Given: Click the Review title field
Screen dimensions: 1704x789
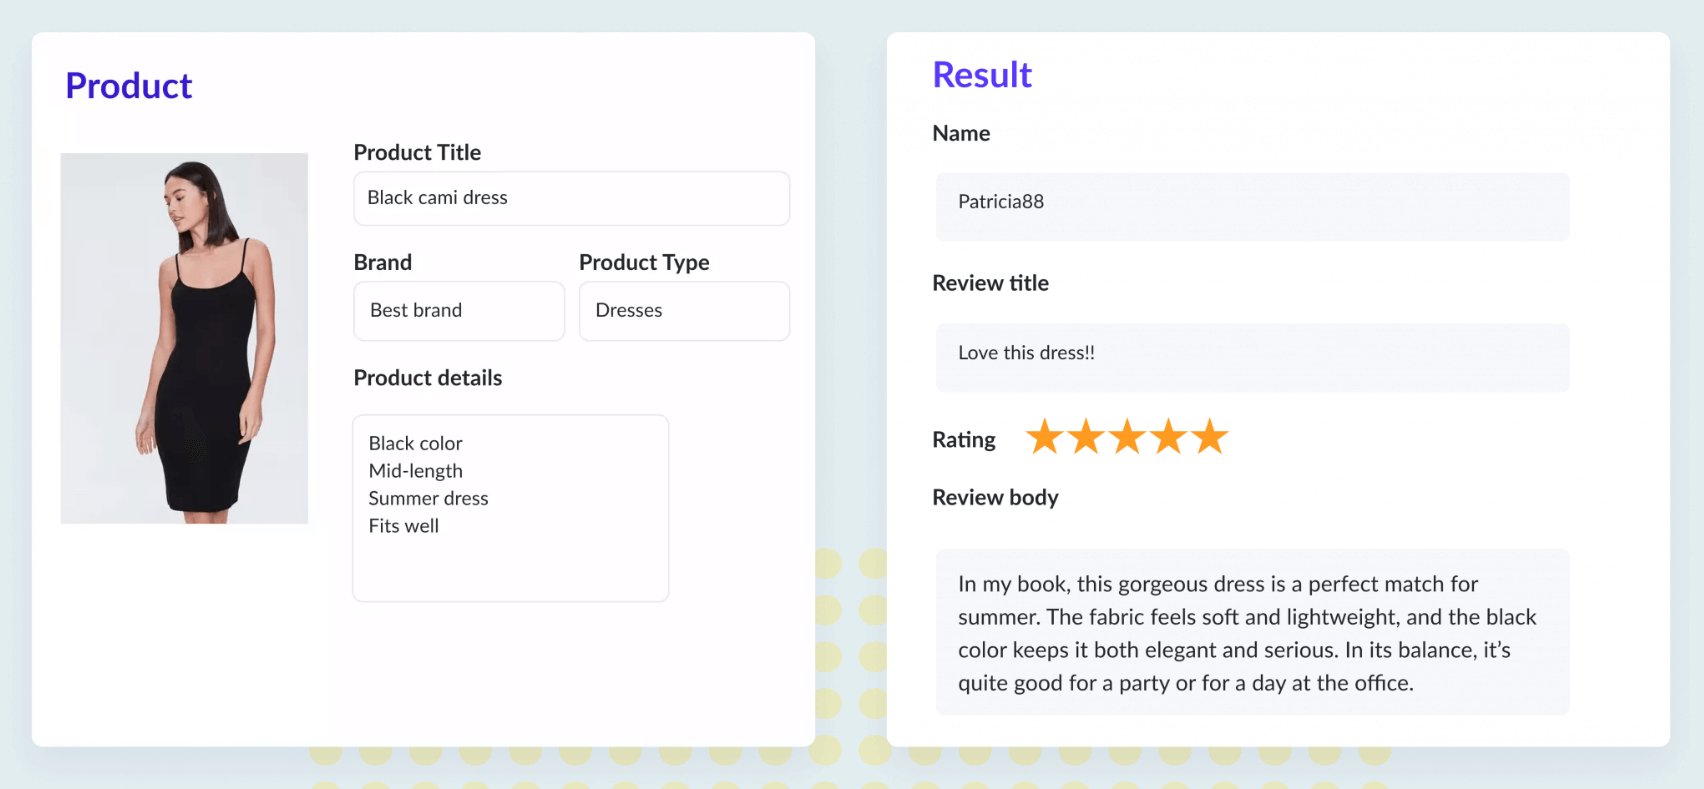Looking at the screenshot, I should click(x=1251, y=357).
